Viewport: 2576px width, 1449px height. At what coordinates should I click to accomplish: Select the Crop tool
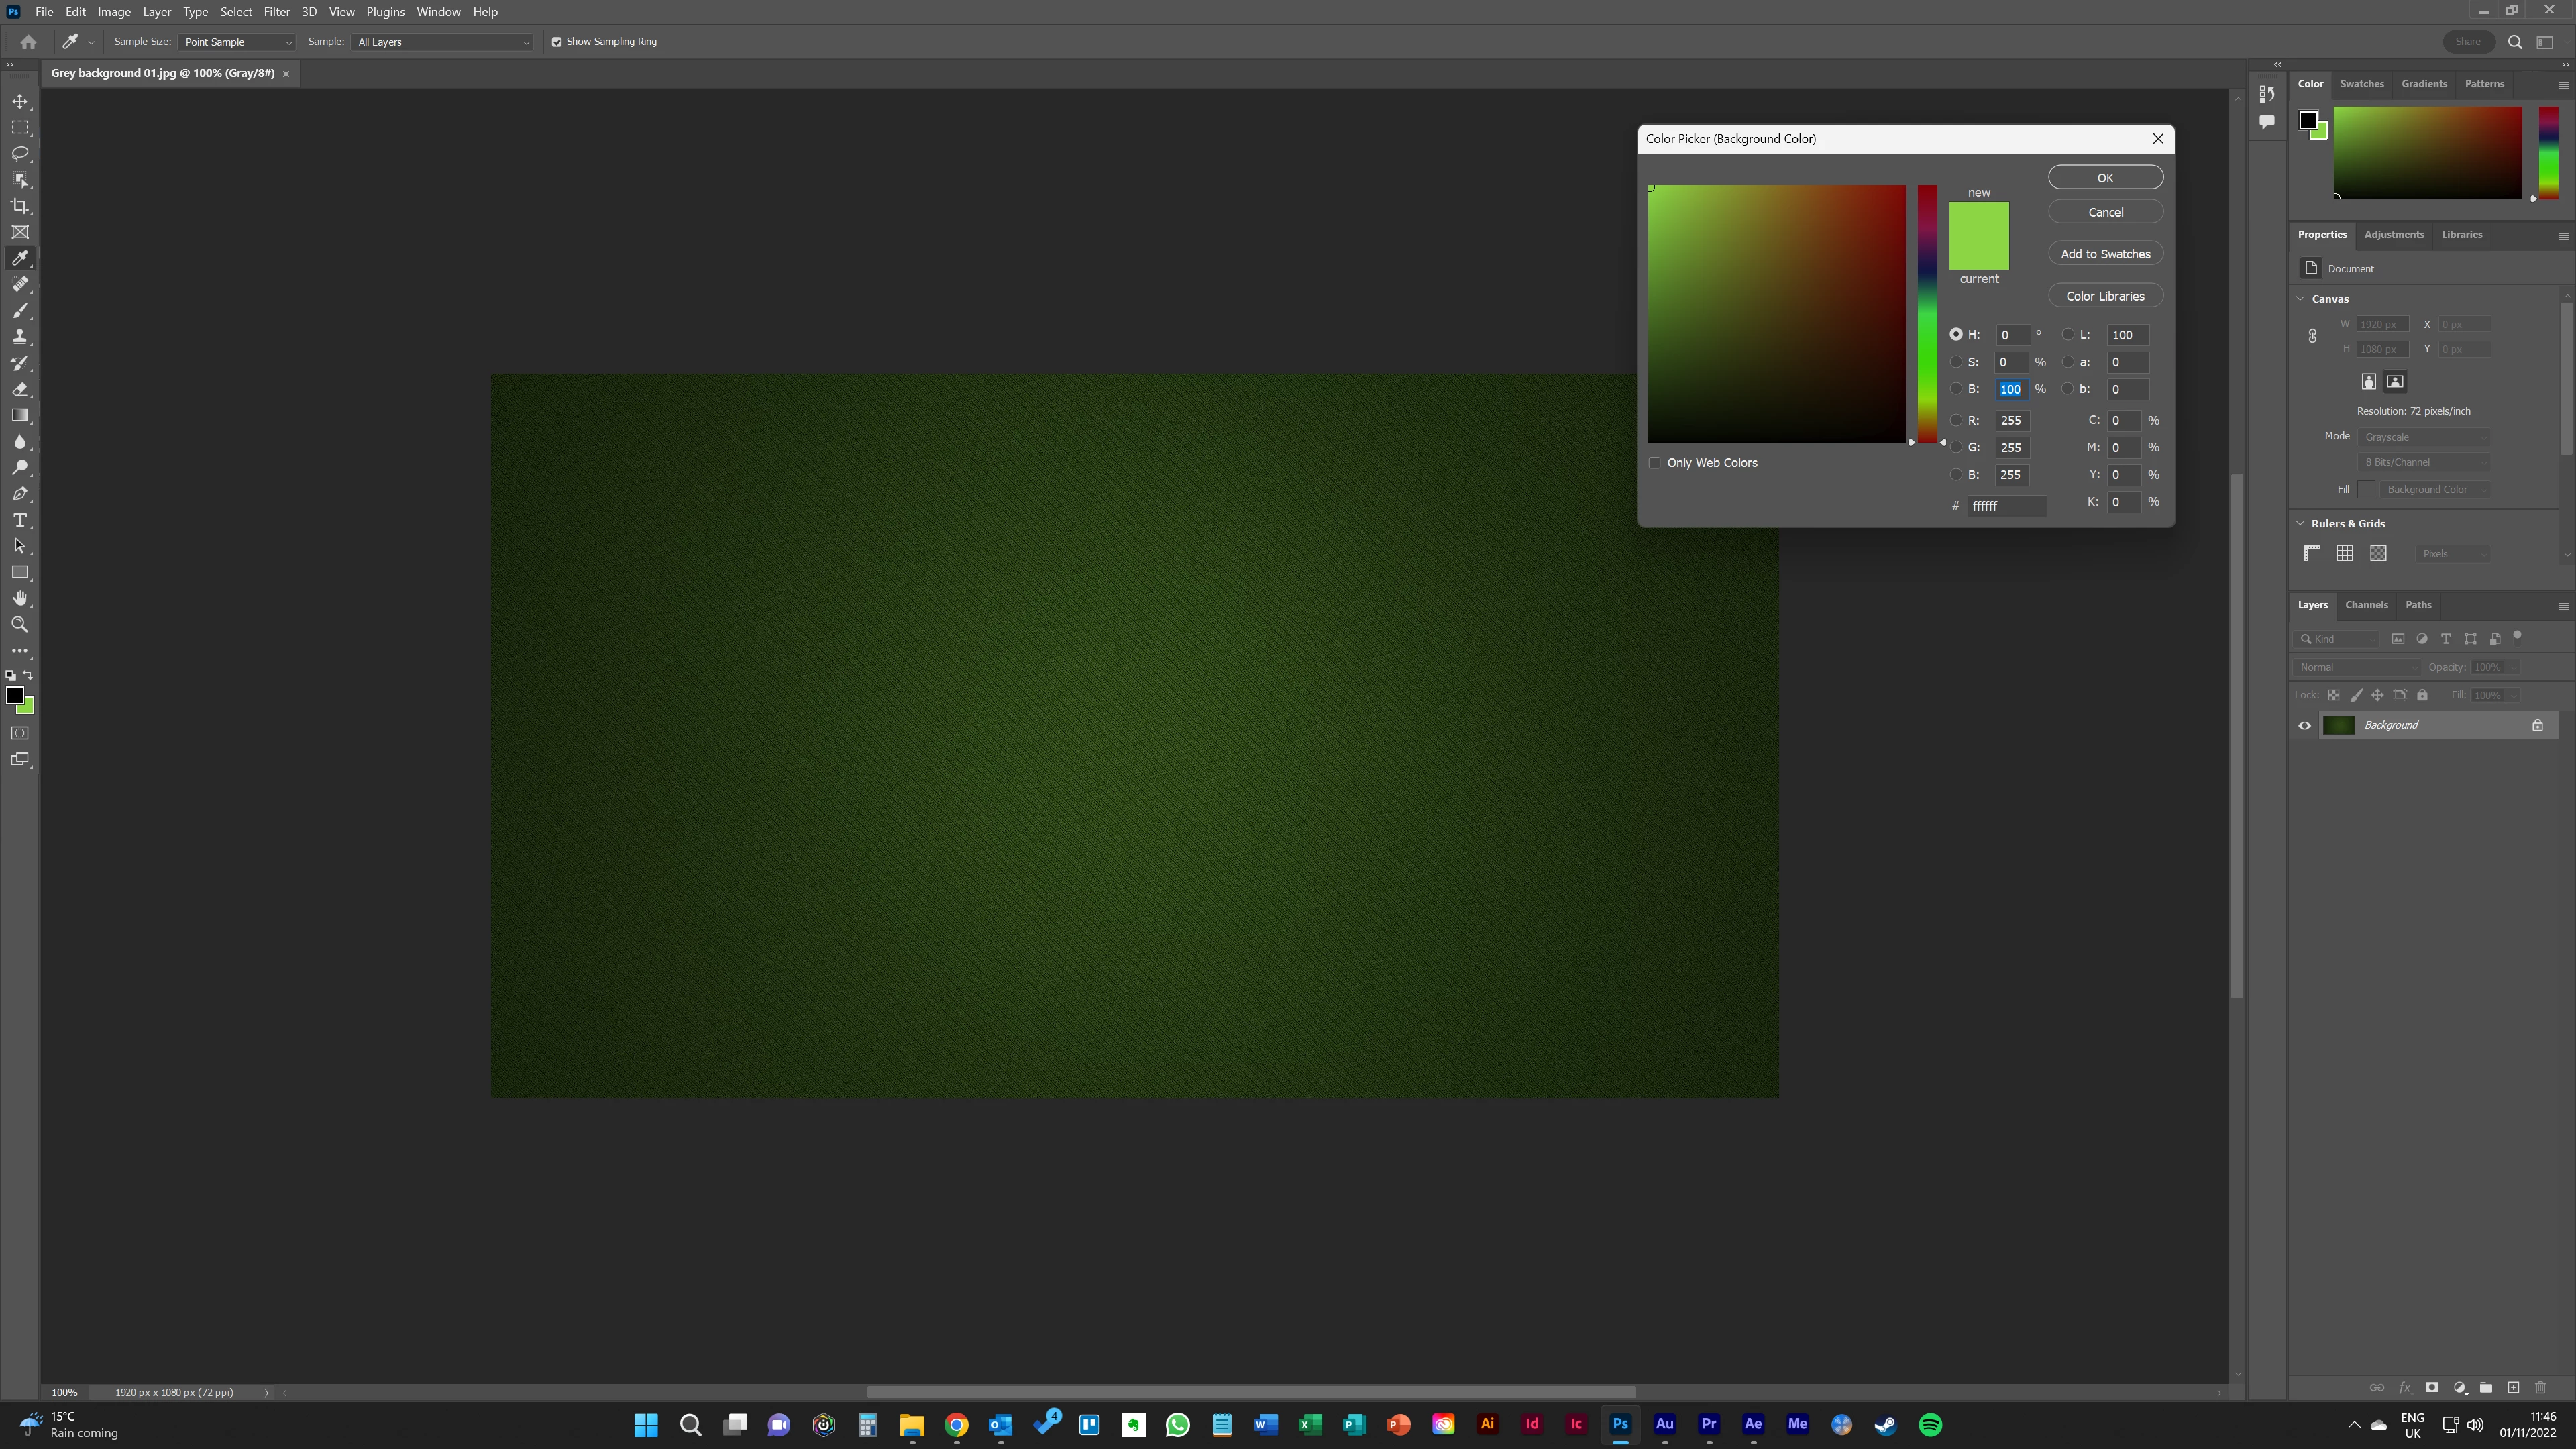coord(20,206)
